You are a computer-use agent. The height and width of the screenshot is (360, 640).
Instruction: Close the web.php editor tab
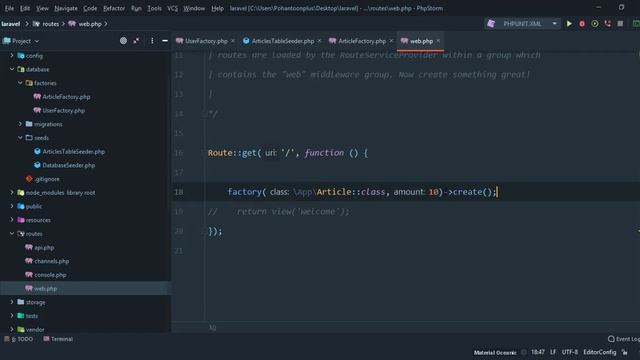pos(438,41)
